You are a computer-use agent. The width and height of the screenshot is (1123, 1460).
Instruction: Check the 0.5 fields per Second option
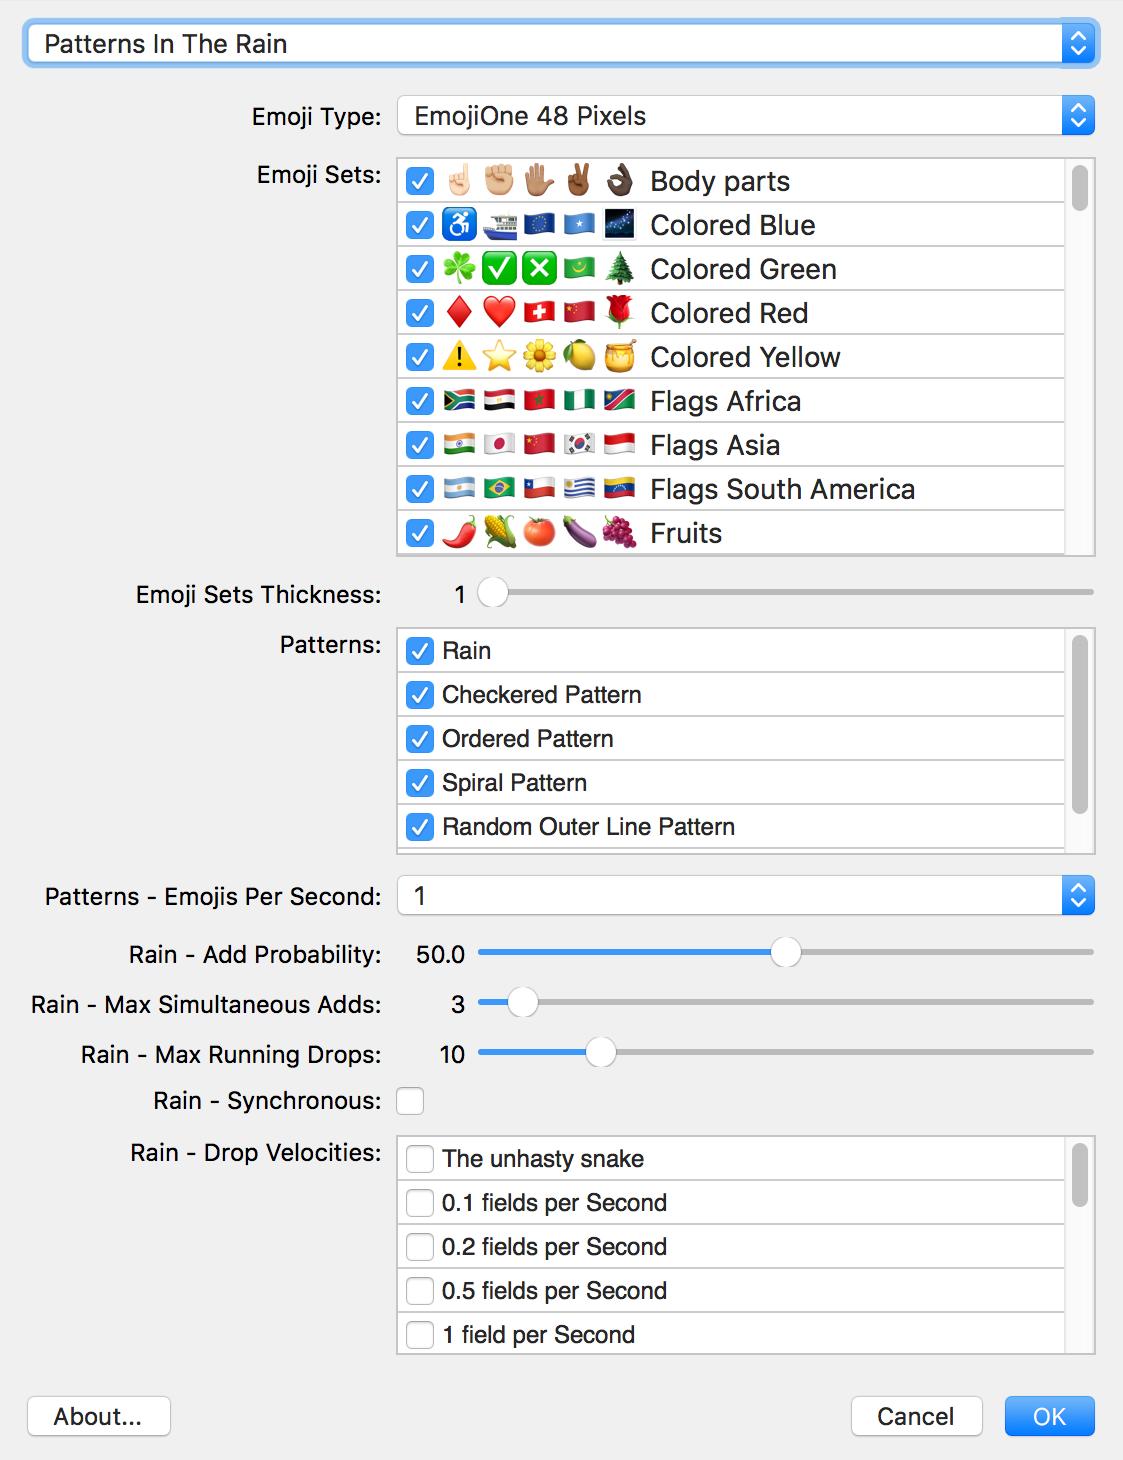[x=420, y=1291]
